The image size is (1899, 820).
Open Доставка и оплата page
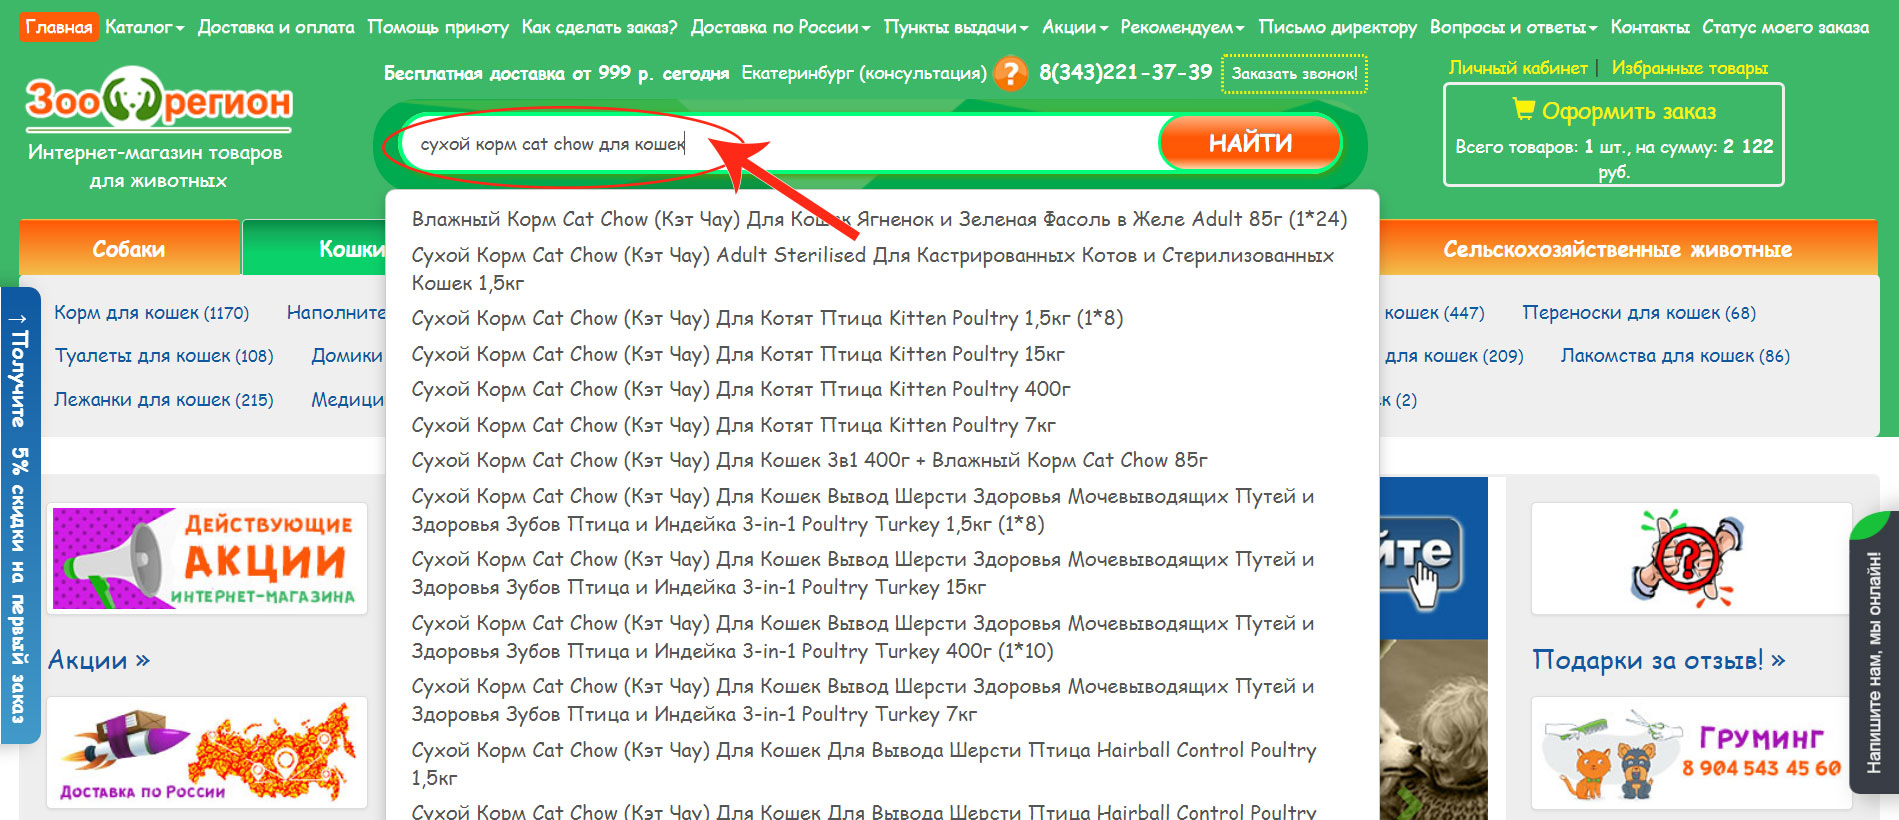[x=276, y=27]
